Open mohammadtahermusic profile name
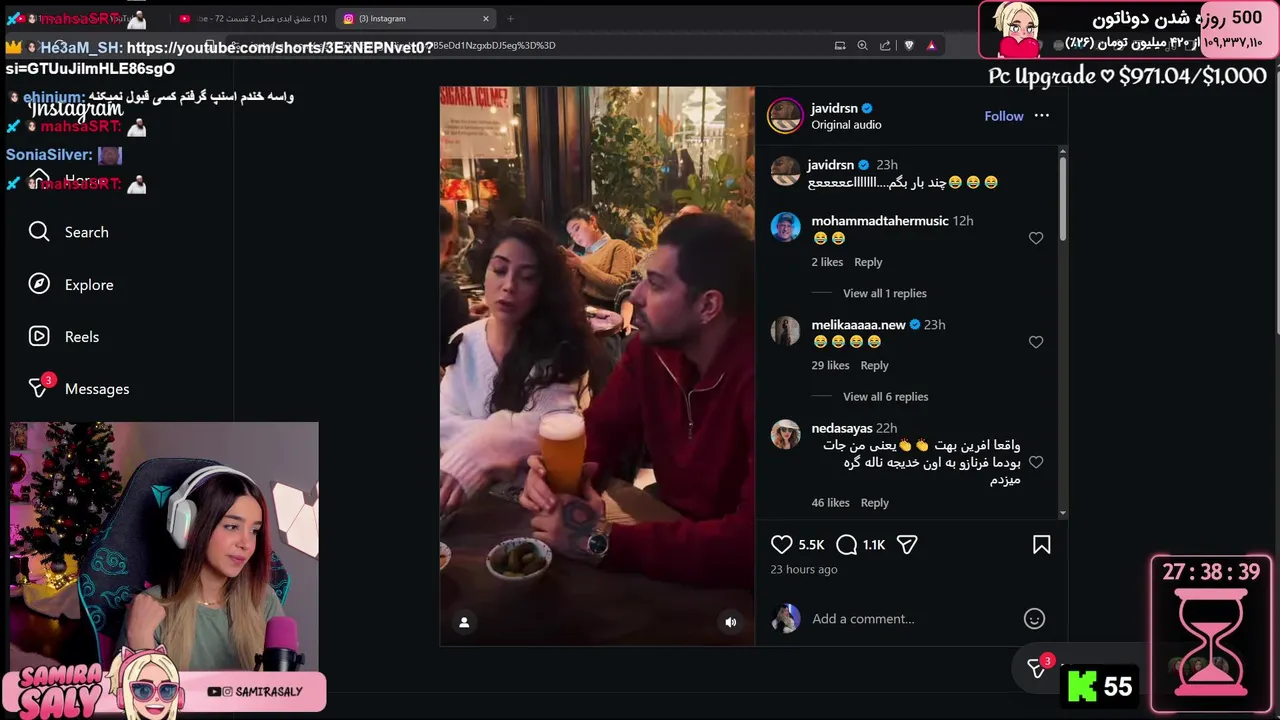This screenshot has height=720, width=1280. pyautogui.click(x=880, y=221)
